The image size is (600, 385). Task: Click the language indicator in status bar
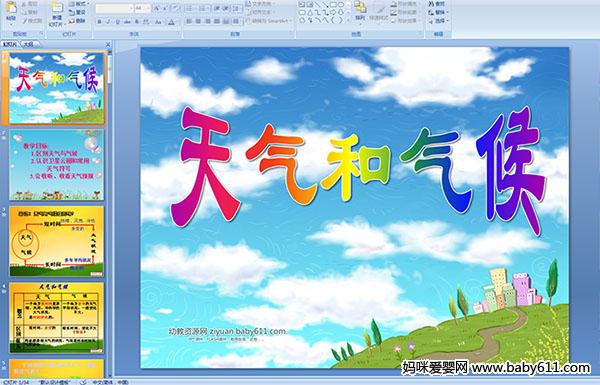[x=111, y=382]
